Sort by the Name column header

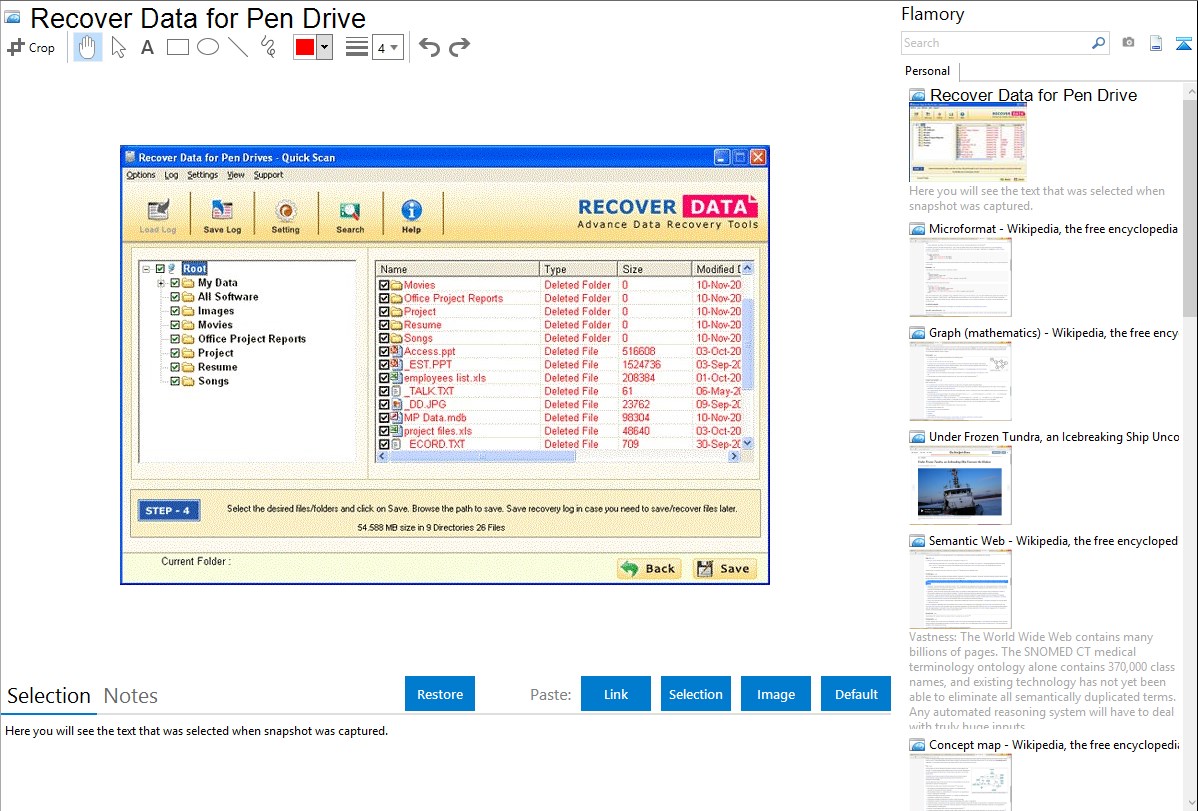coord(458,269)
